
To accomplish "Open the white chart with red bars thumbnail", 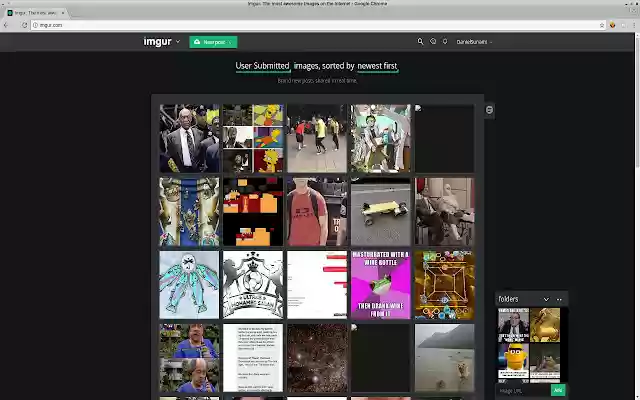I will click(x=317, y=285).
